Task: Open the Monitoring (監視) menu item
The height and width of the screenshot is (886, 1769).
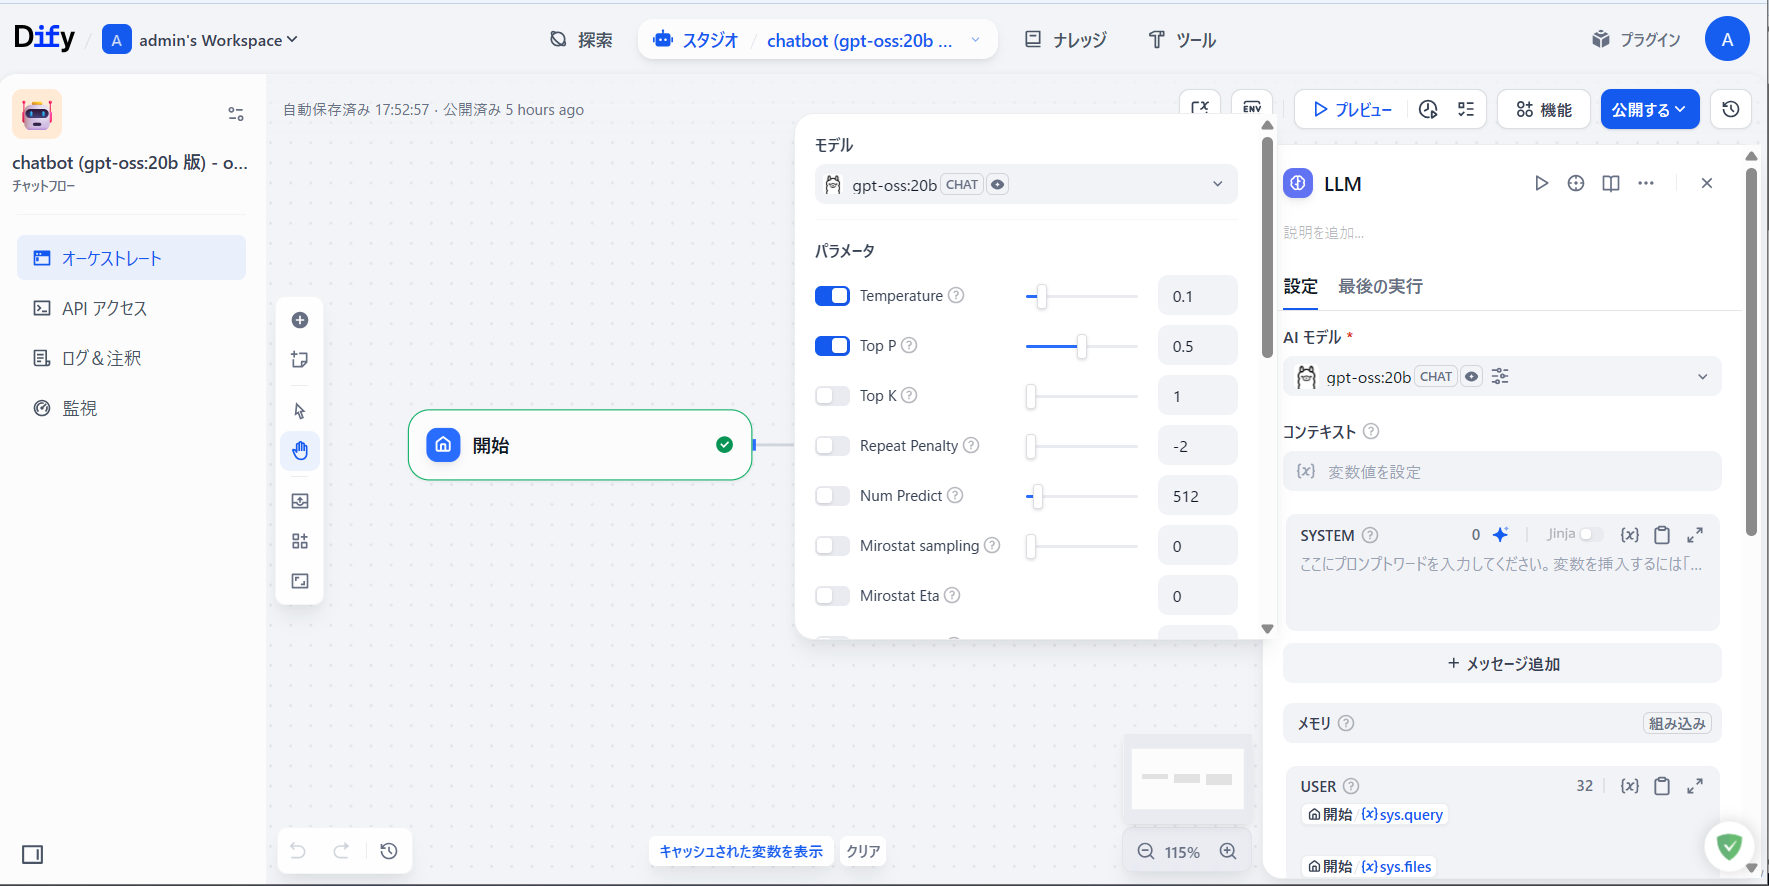Action: point(131,408)
